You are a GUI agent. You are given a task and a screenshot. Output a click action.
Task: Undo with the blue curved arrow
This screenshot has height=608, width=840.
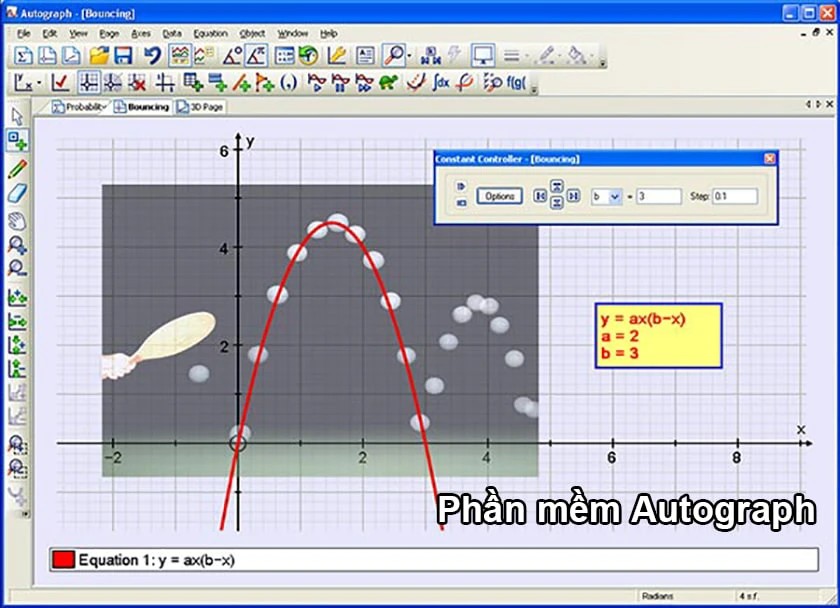pos(152,56)
